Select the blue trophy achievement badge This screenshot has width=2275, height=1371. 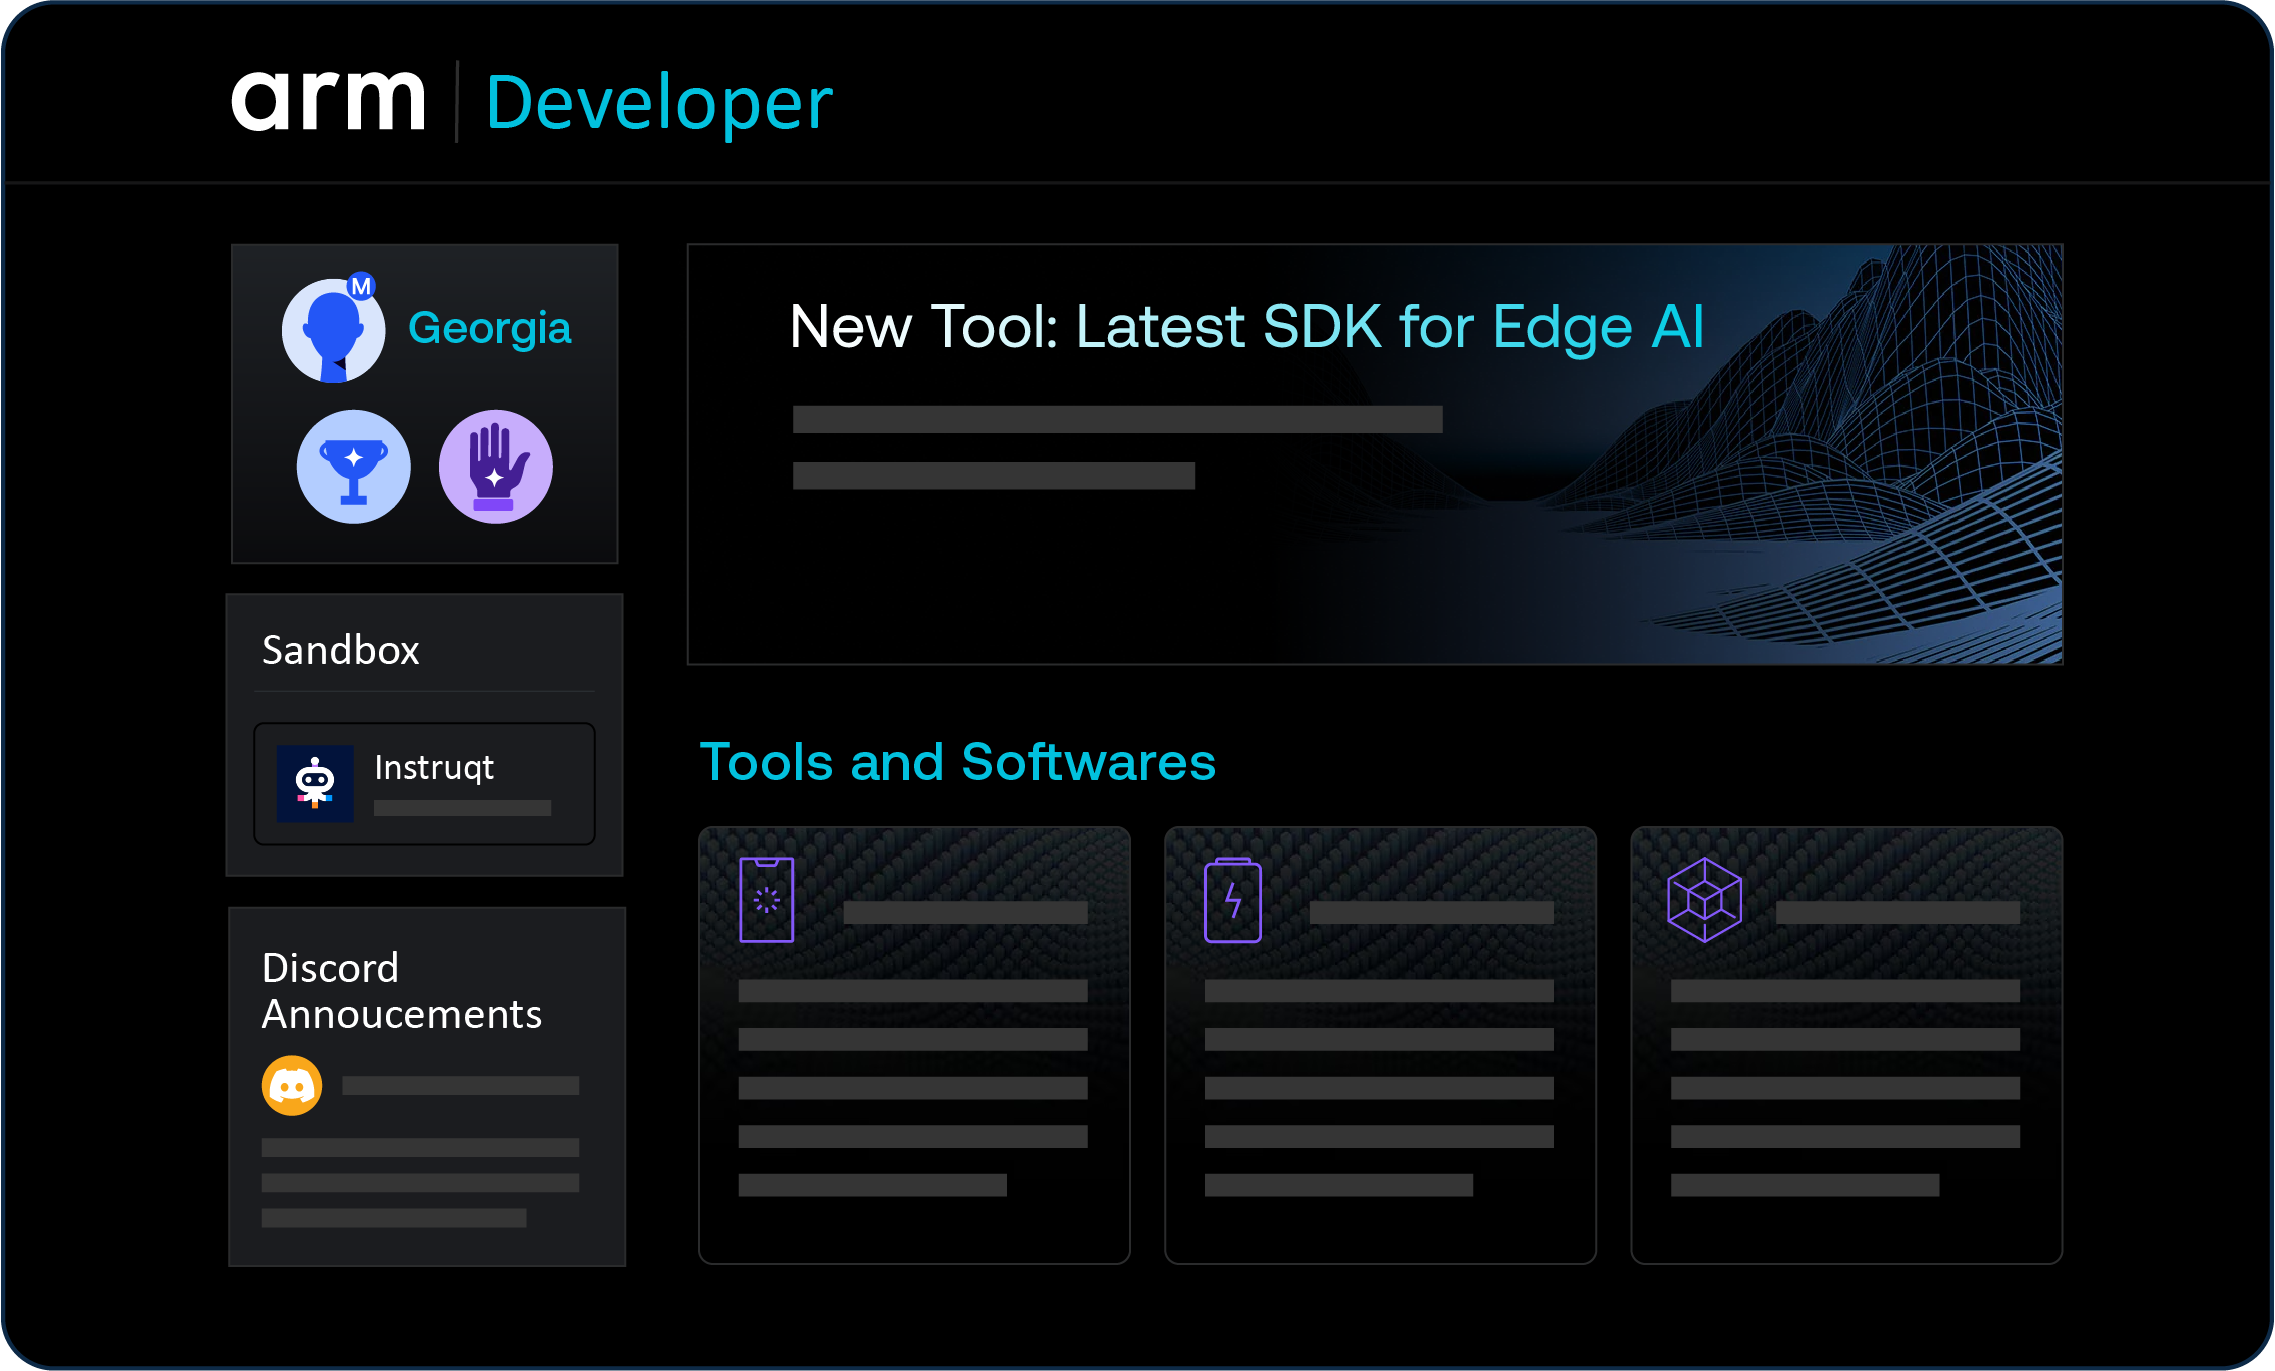point(354,467)
